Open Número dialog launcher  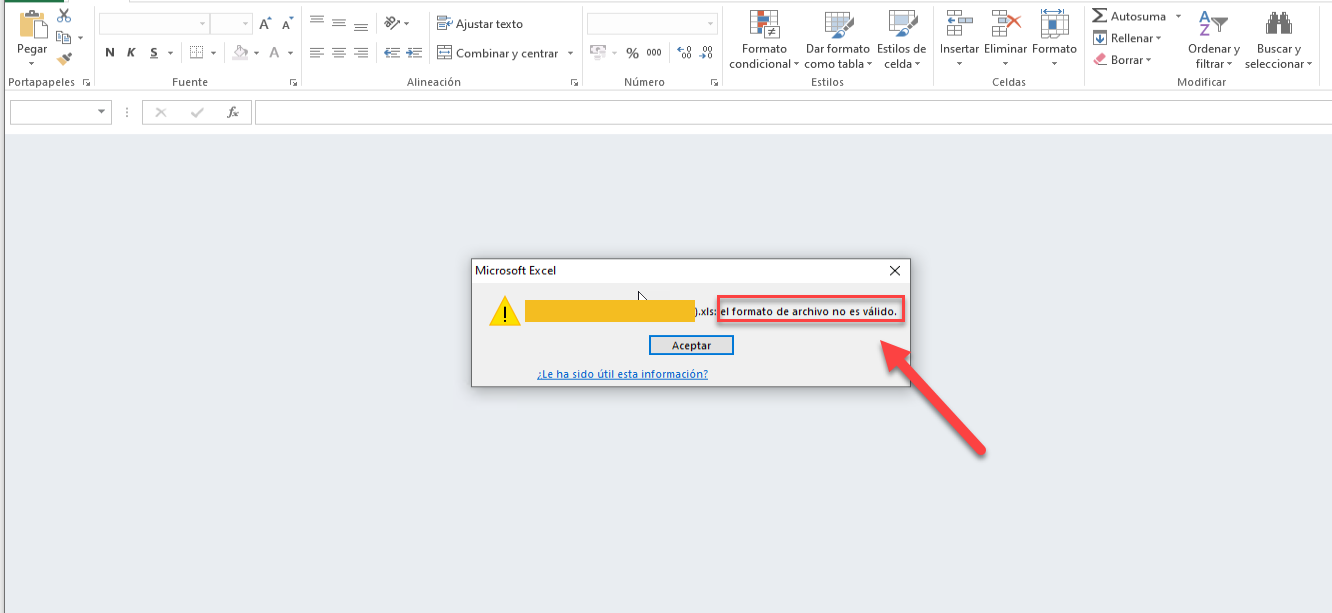(x=714, y=83)
